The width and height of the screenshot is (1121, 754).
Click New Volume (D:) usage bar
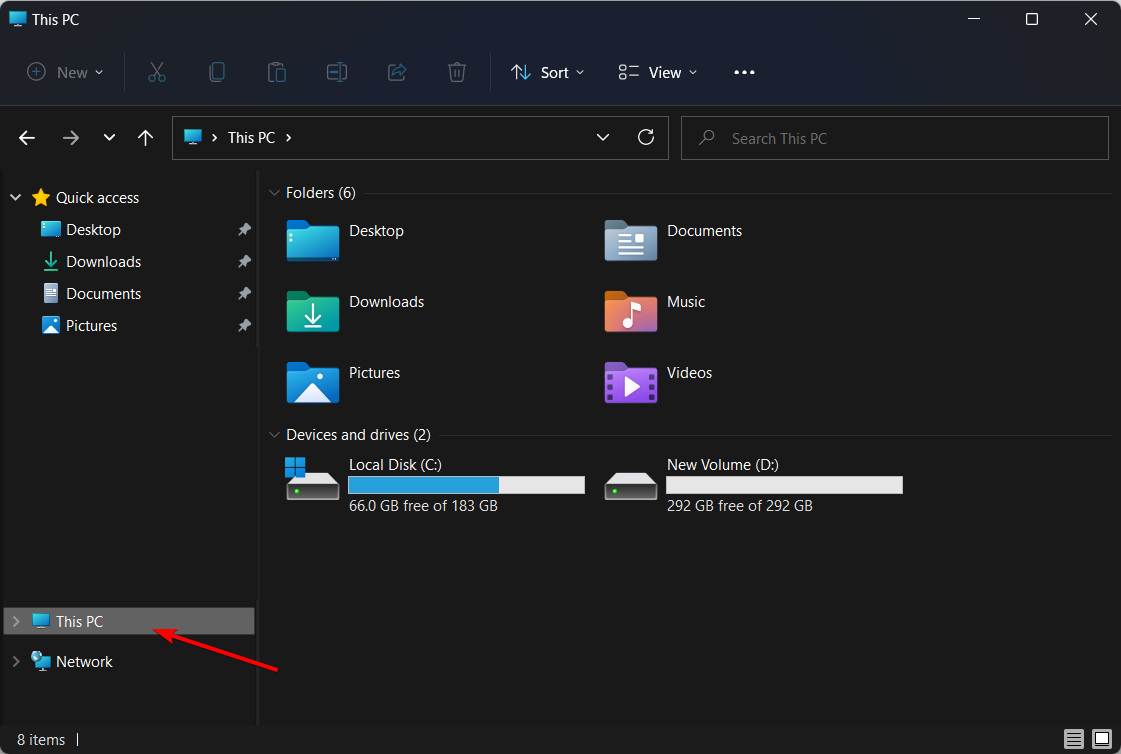[x=784, y=485]
